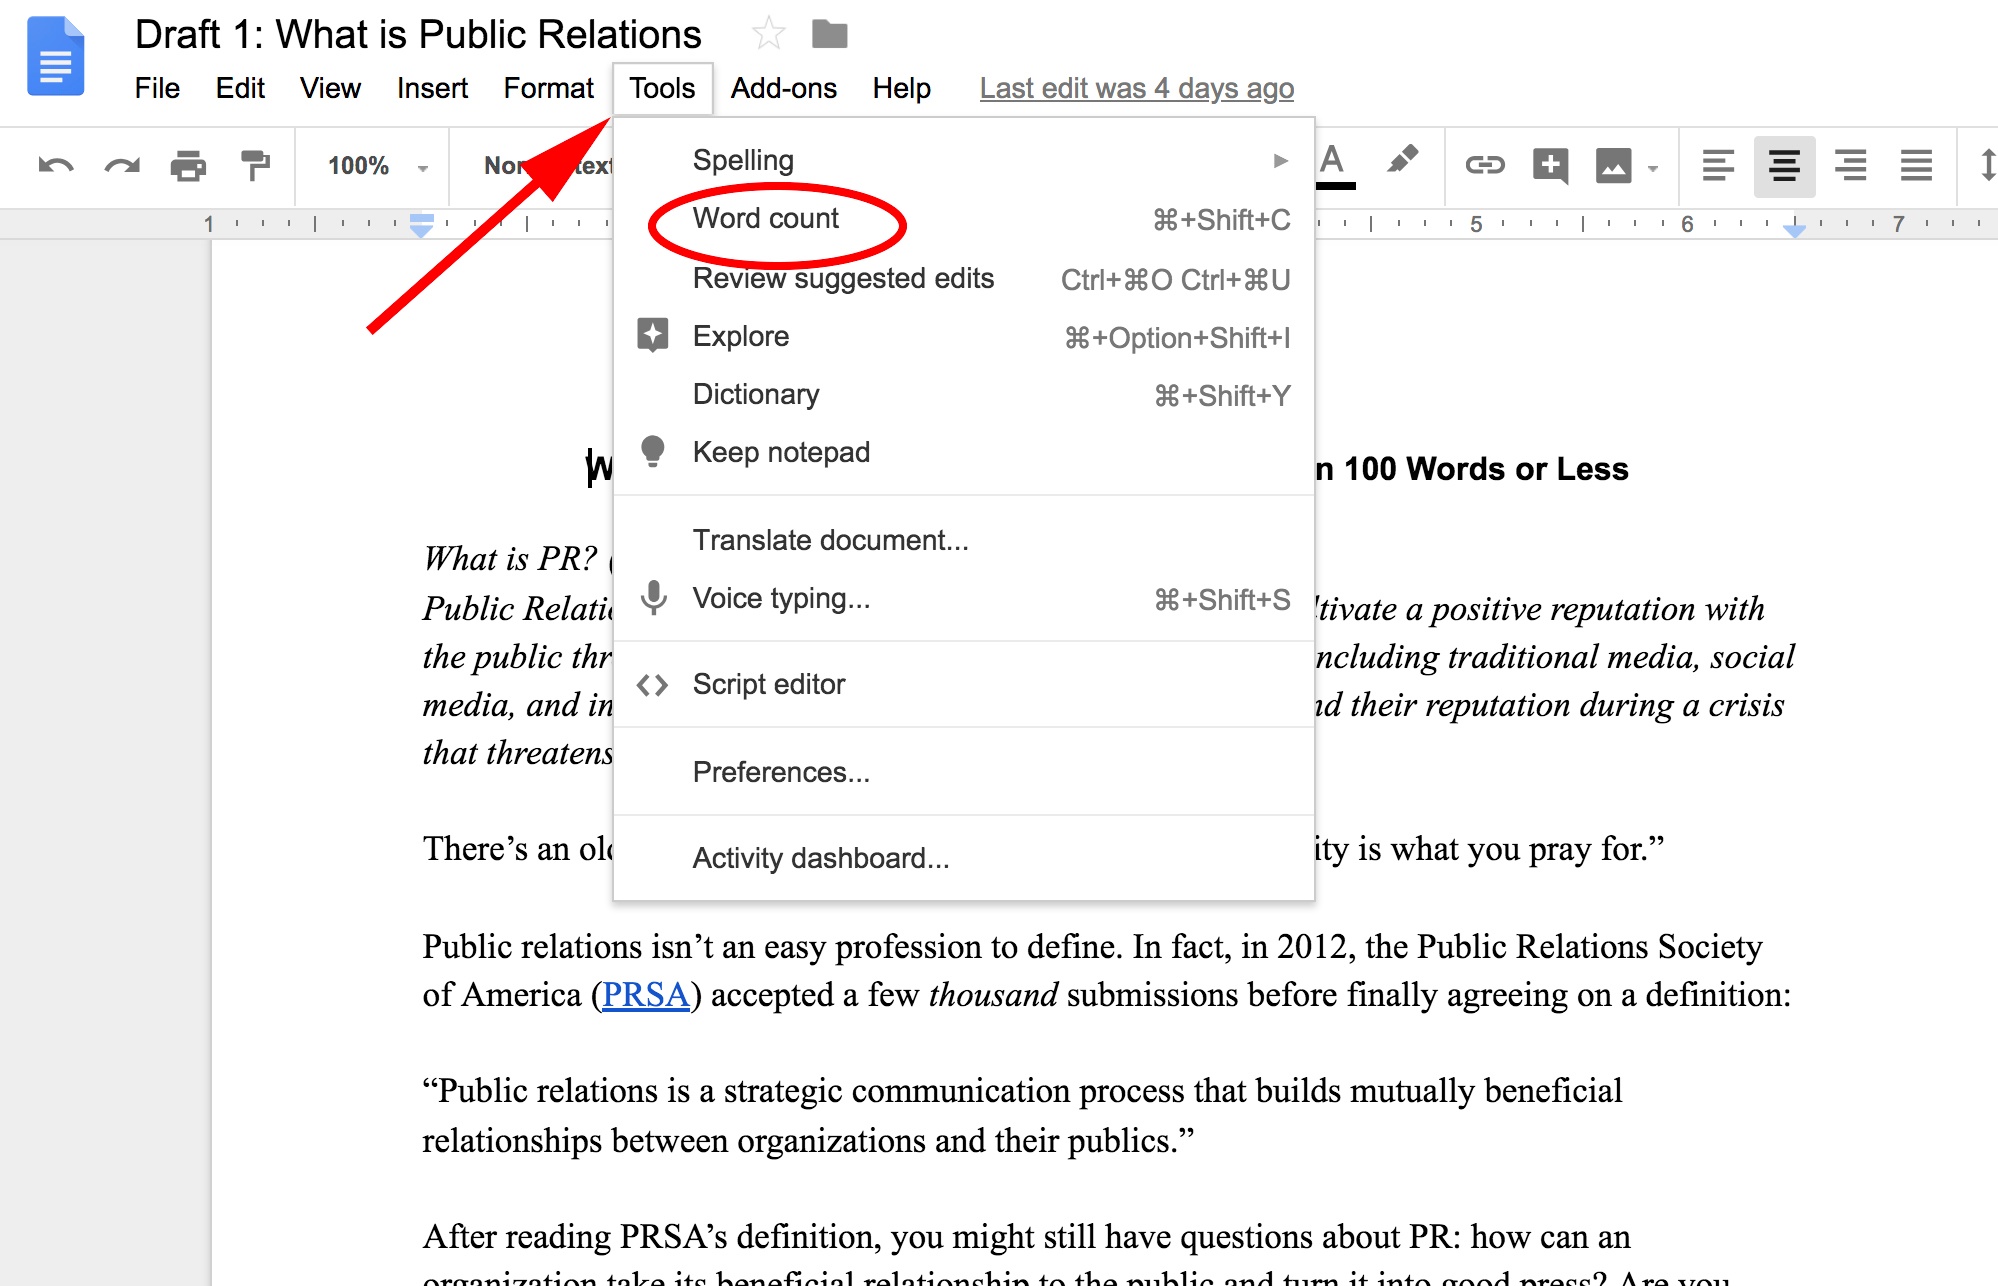Open the zoom level dropdown 100%
The width and height of the screenshot is (1998, 1286).
[370, 163]
